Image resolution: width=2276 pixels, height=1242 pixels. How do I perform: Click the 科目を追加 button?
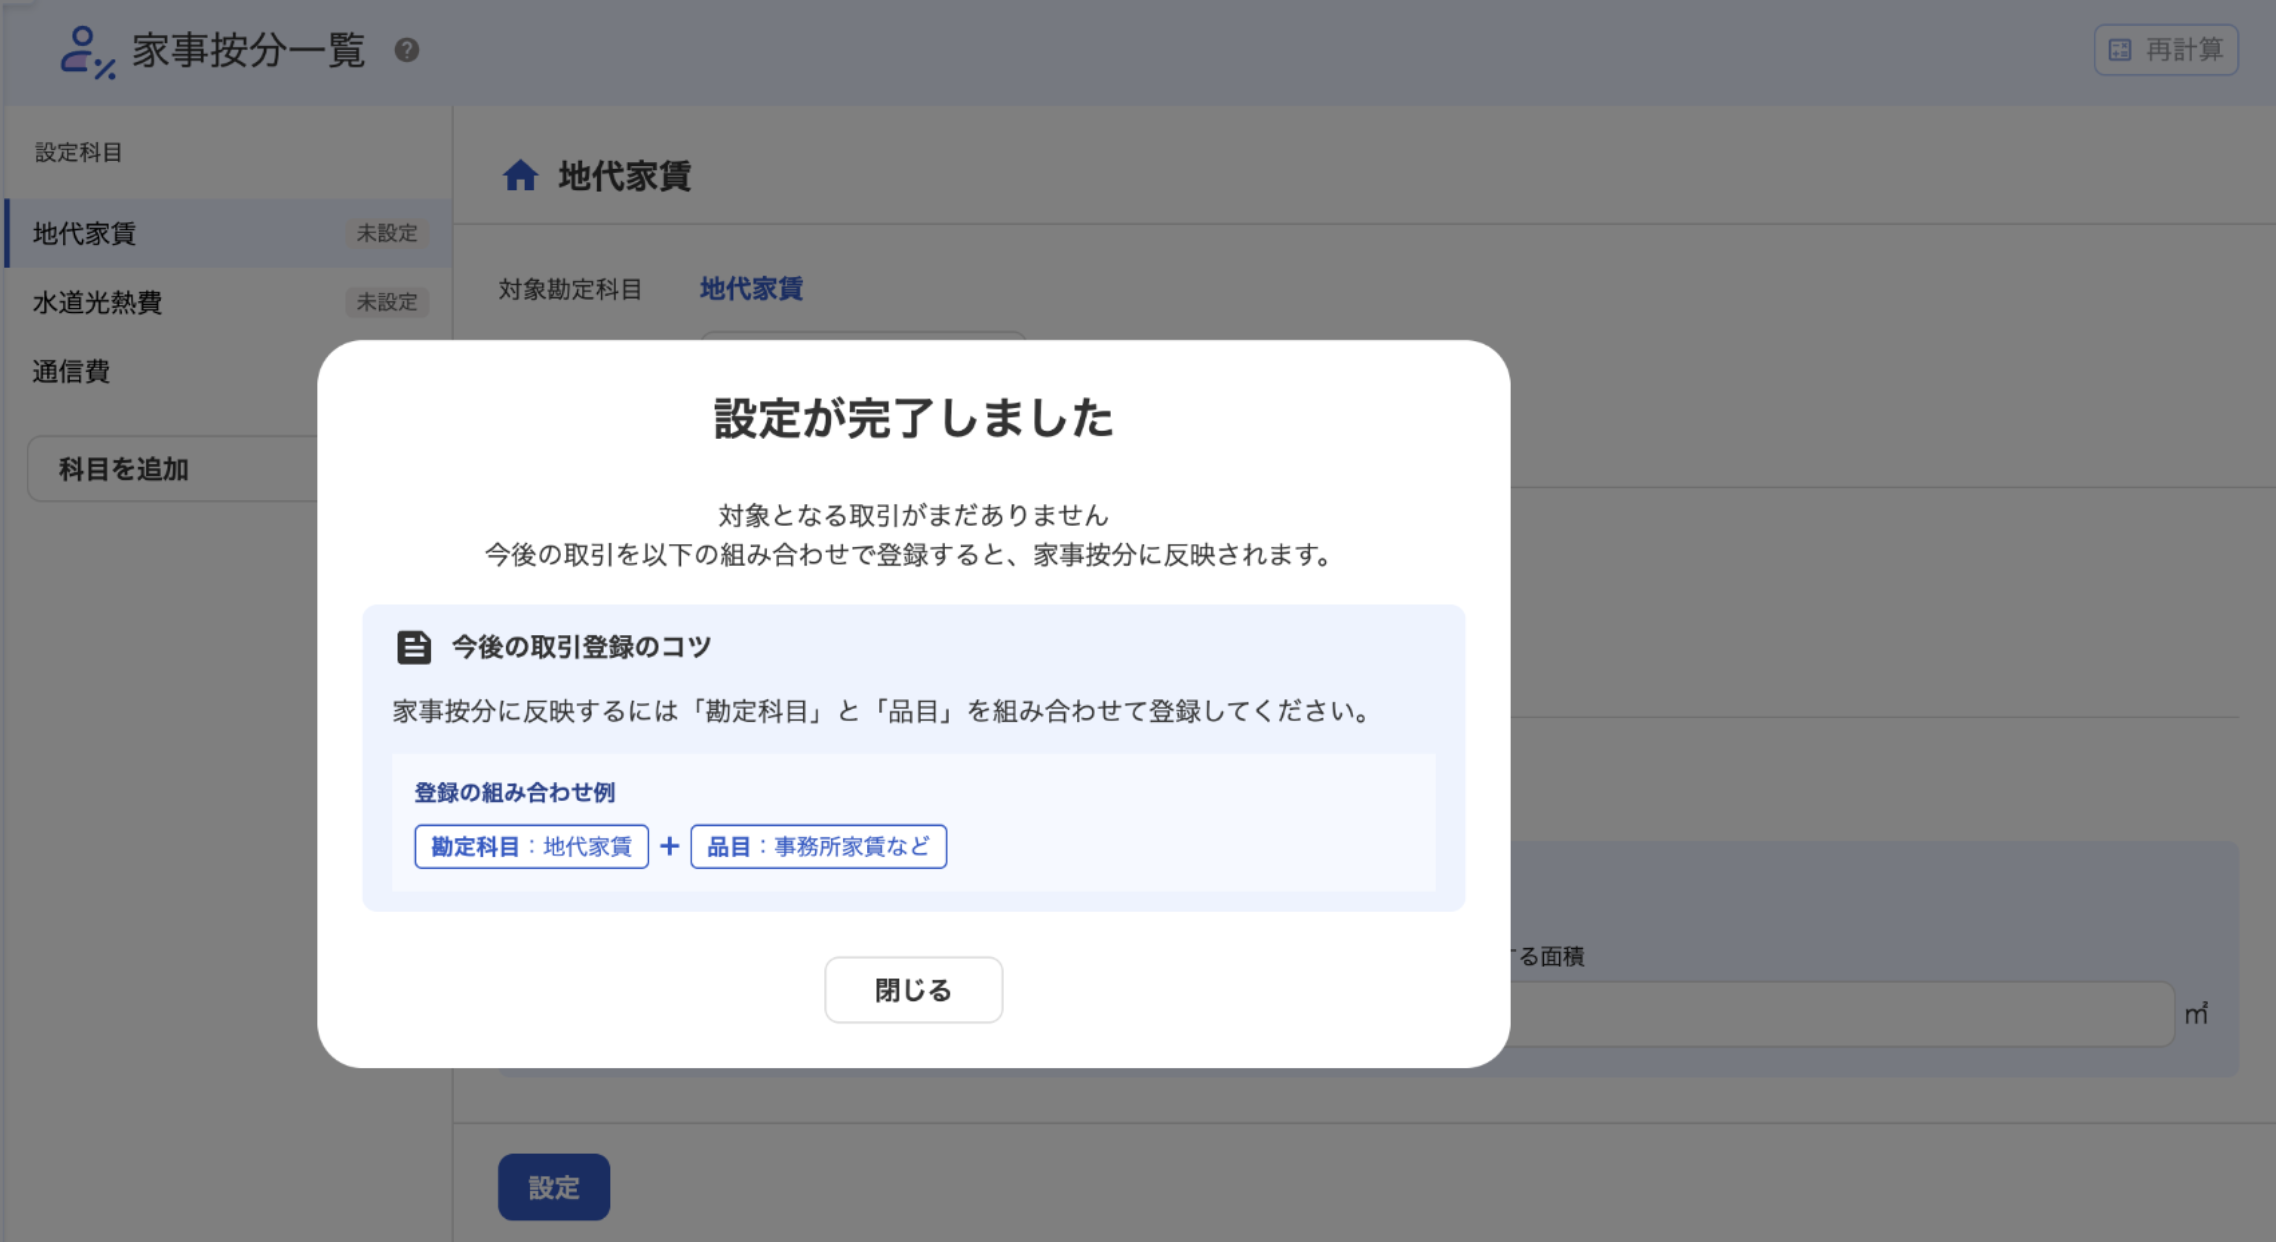[173, 469]
